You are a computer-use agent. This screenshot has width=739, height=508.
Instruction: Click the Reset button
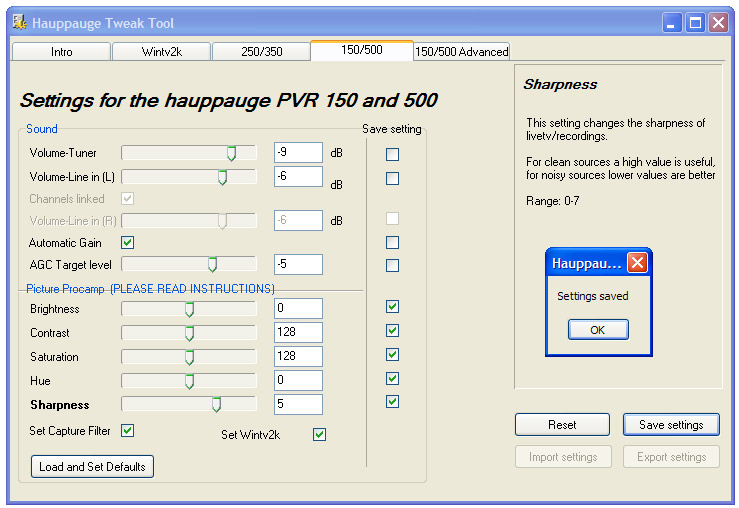[562, 425]
